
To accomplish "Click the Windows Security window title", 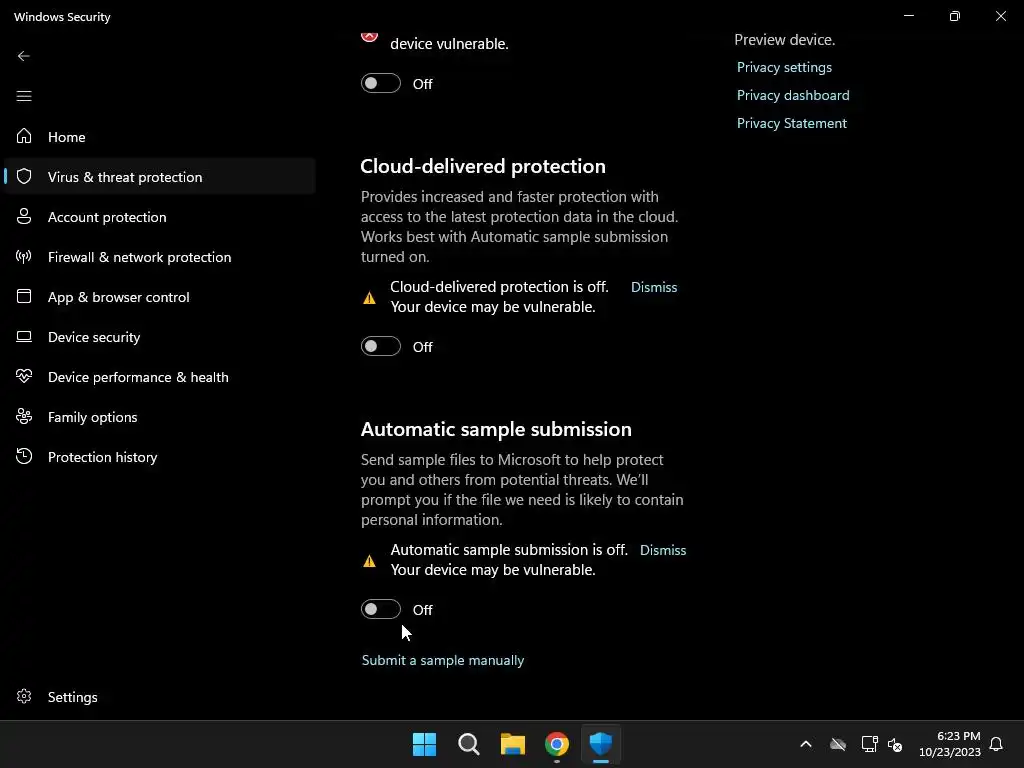I will coord(62,17).
